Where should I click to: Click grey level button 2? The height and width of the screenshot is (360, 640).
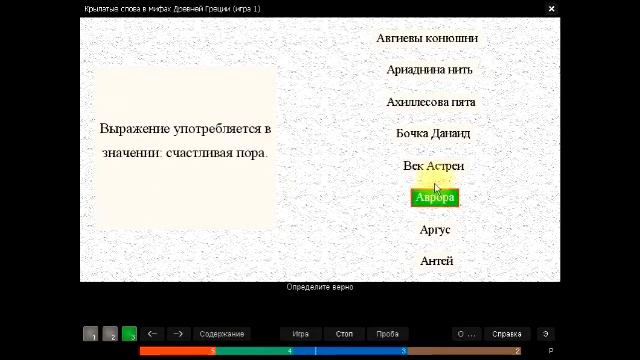(110, 334)
